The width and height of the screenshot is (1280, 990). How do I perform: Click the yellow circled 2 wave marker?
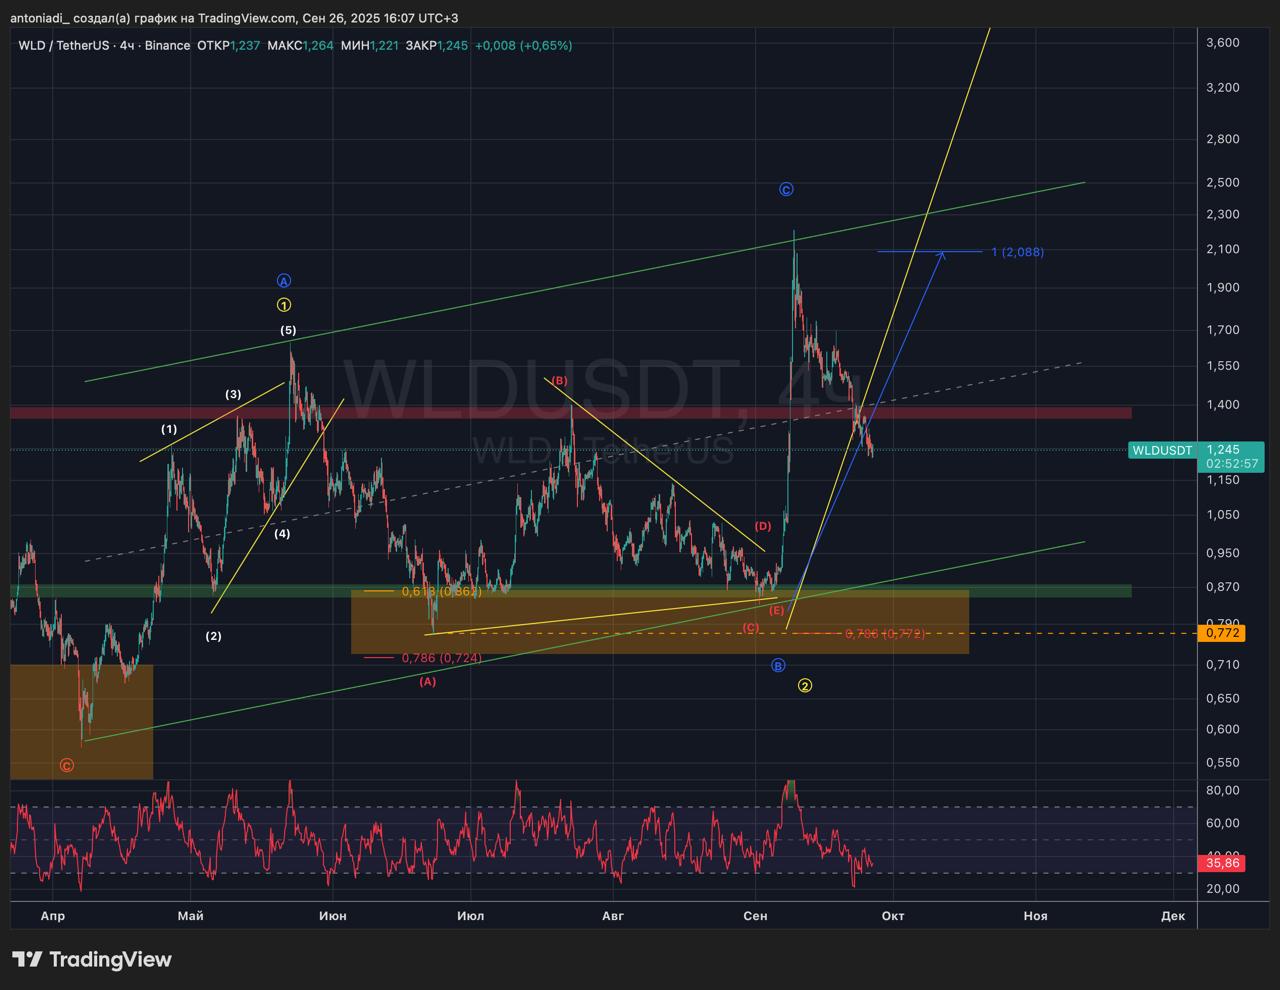click(x=805, y=686)
